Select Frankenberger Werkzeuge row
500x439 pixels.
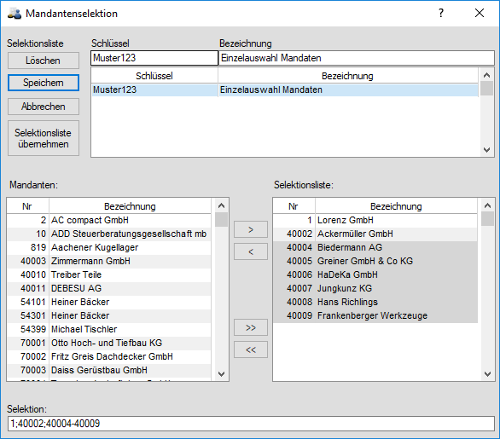[x=376, y=316]
